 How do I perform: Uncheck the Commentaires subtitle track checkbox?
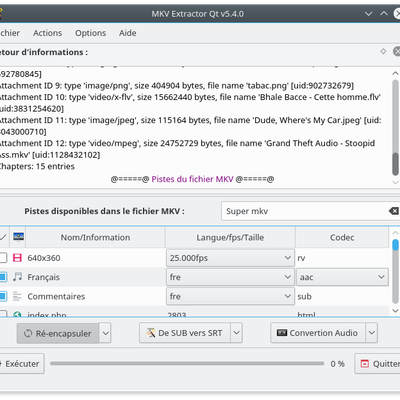coord(3,296)
